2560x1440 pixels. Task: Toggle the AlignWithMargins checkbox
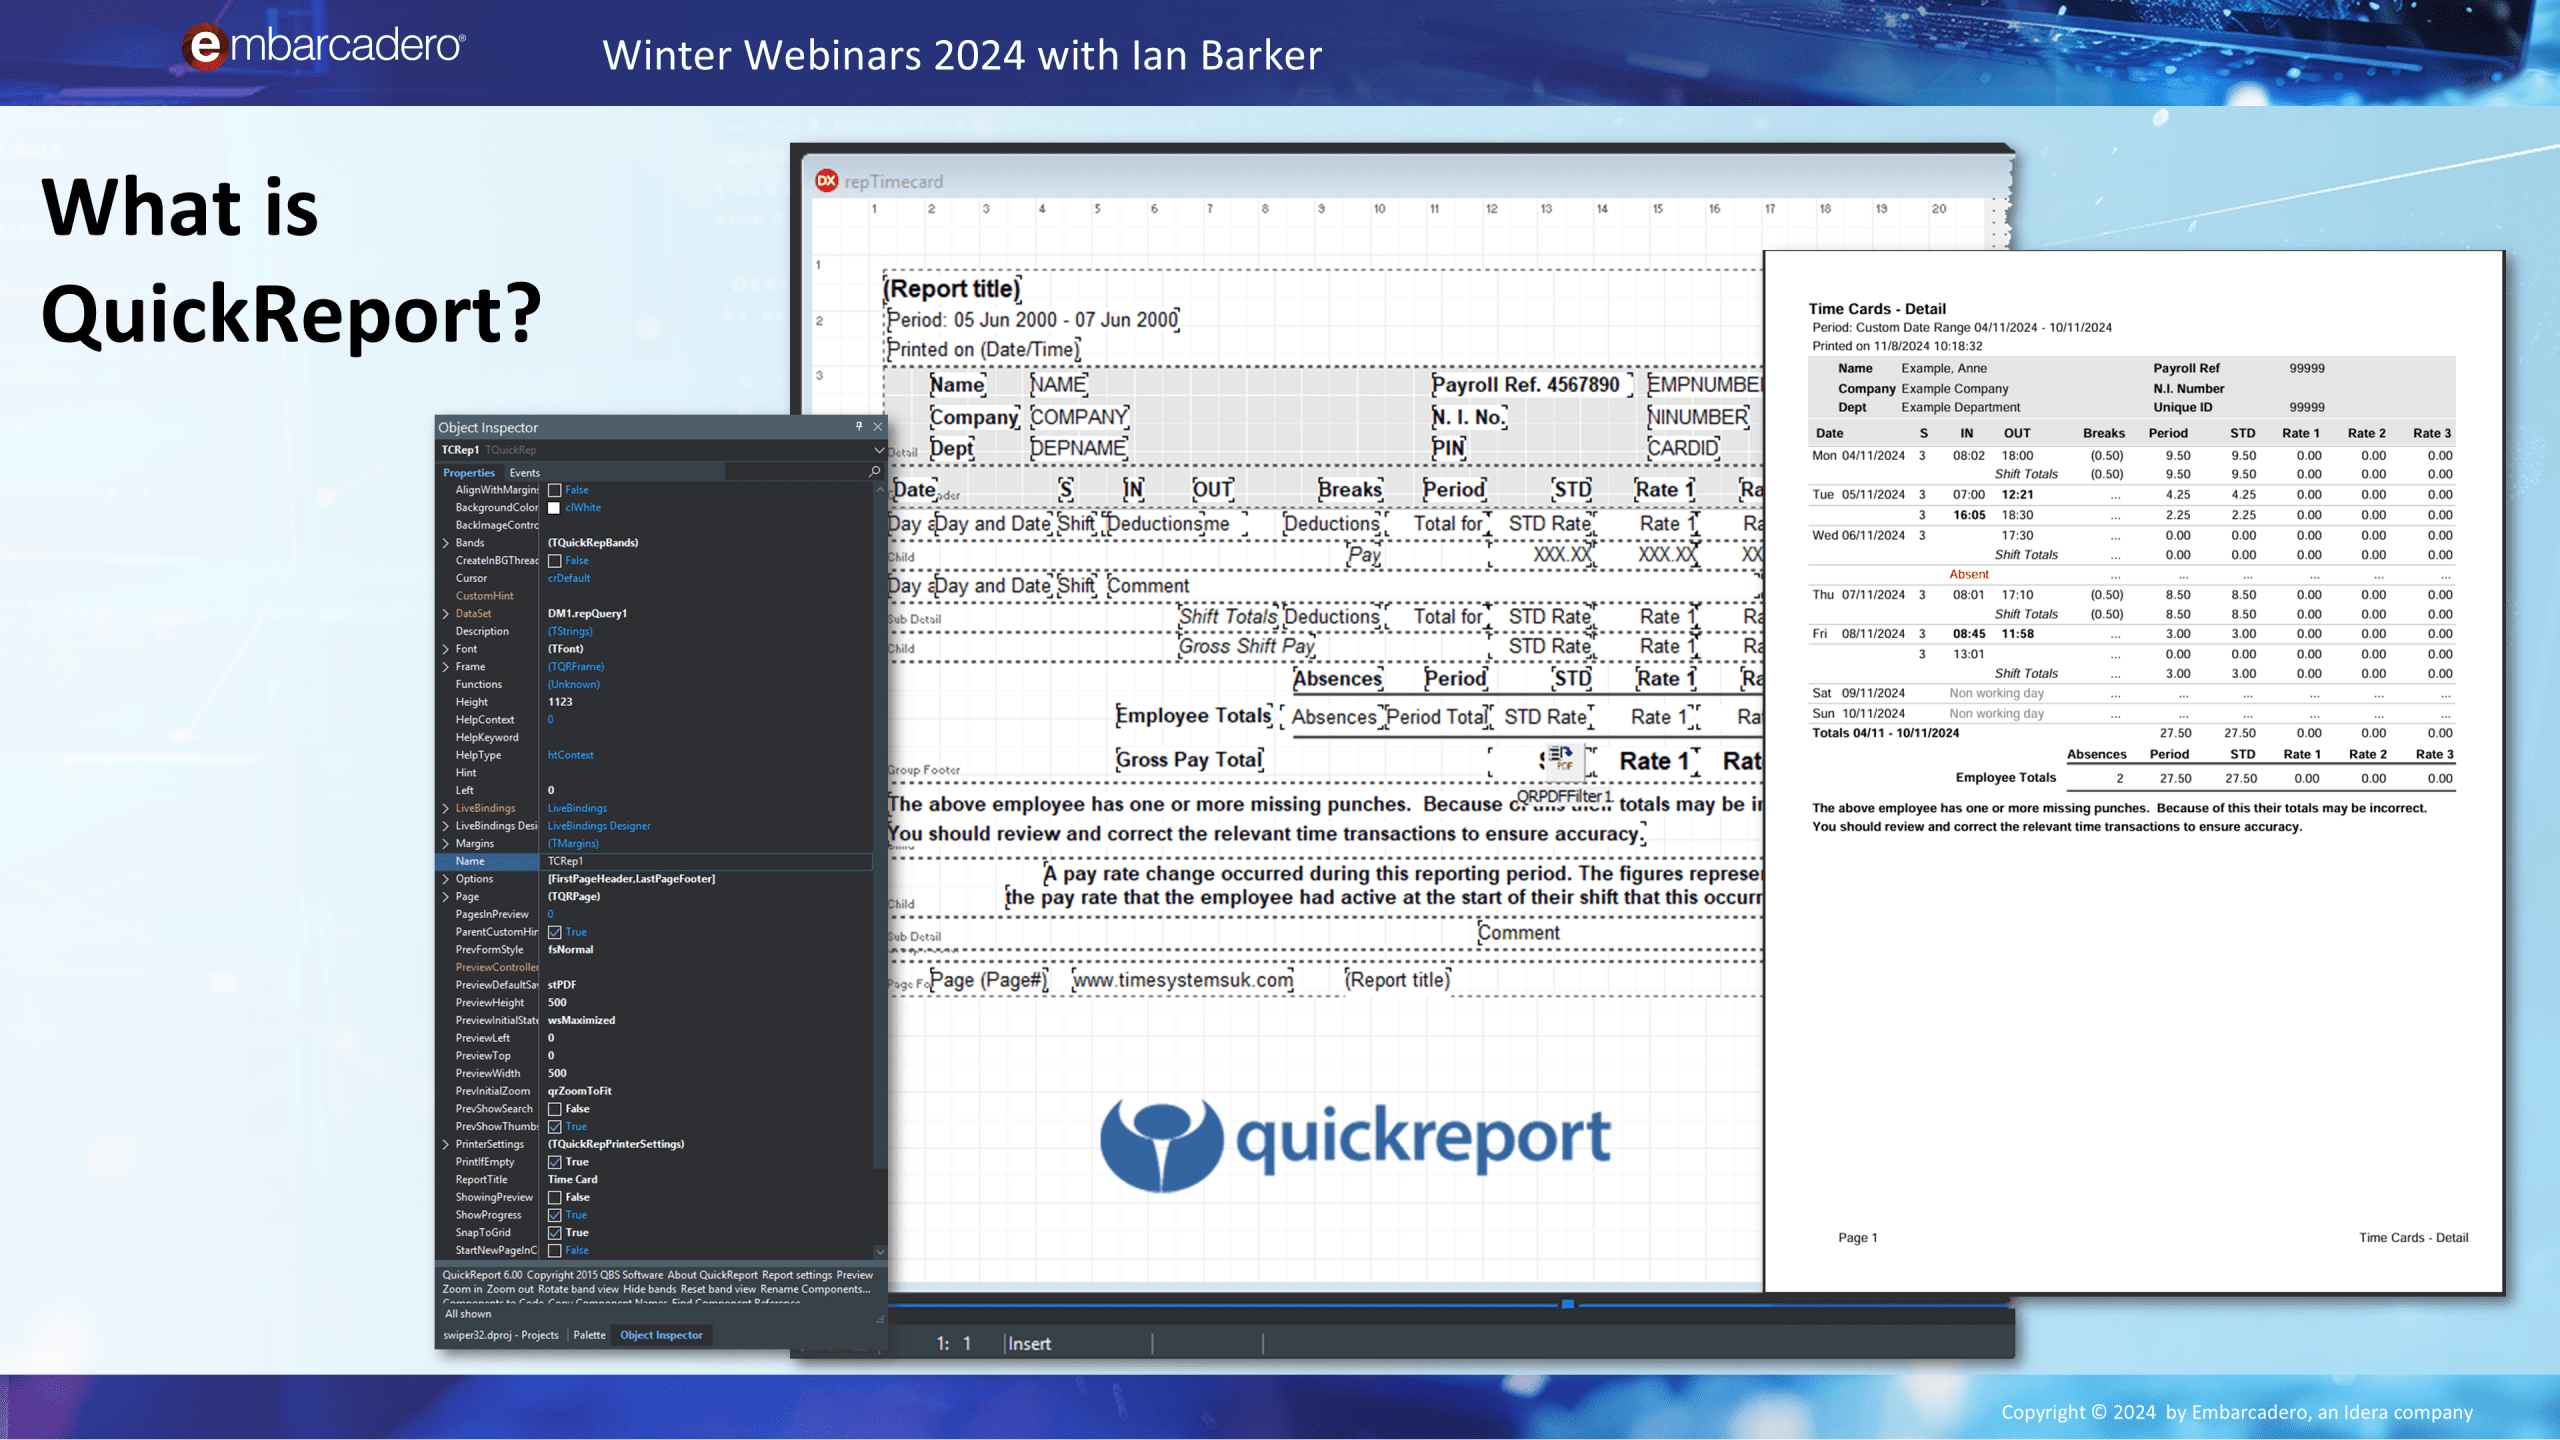555,490
